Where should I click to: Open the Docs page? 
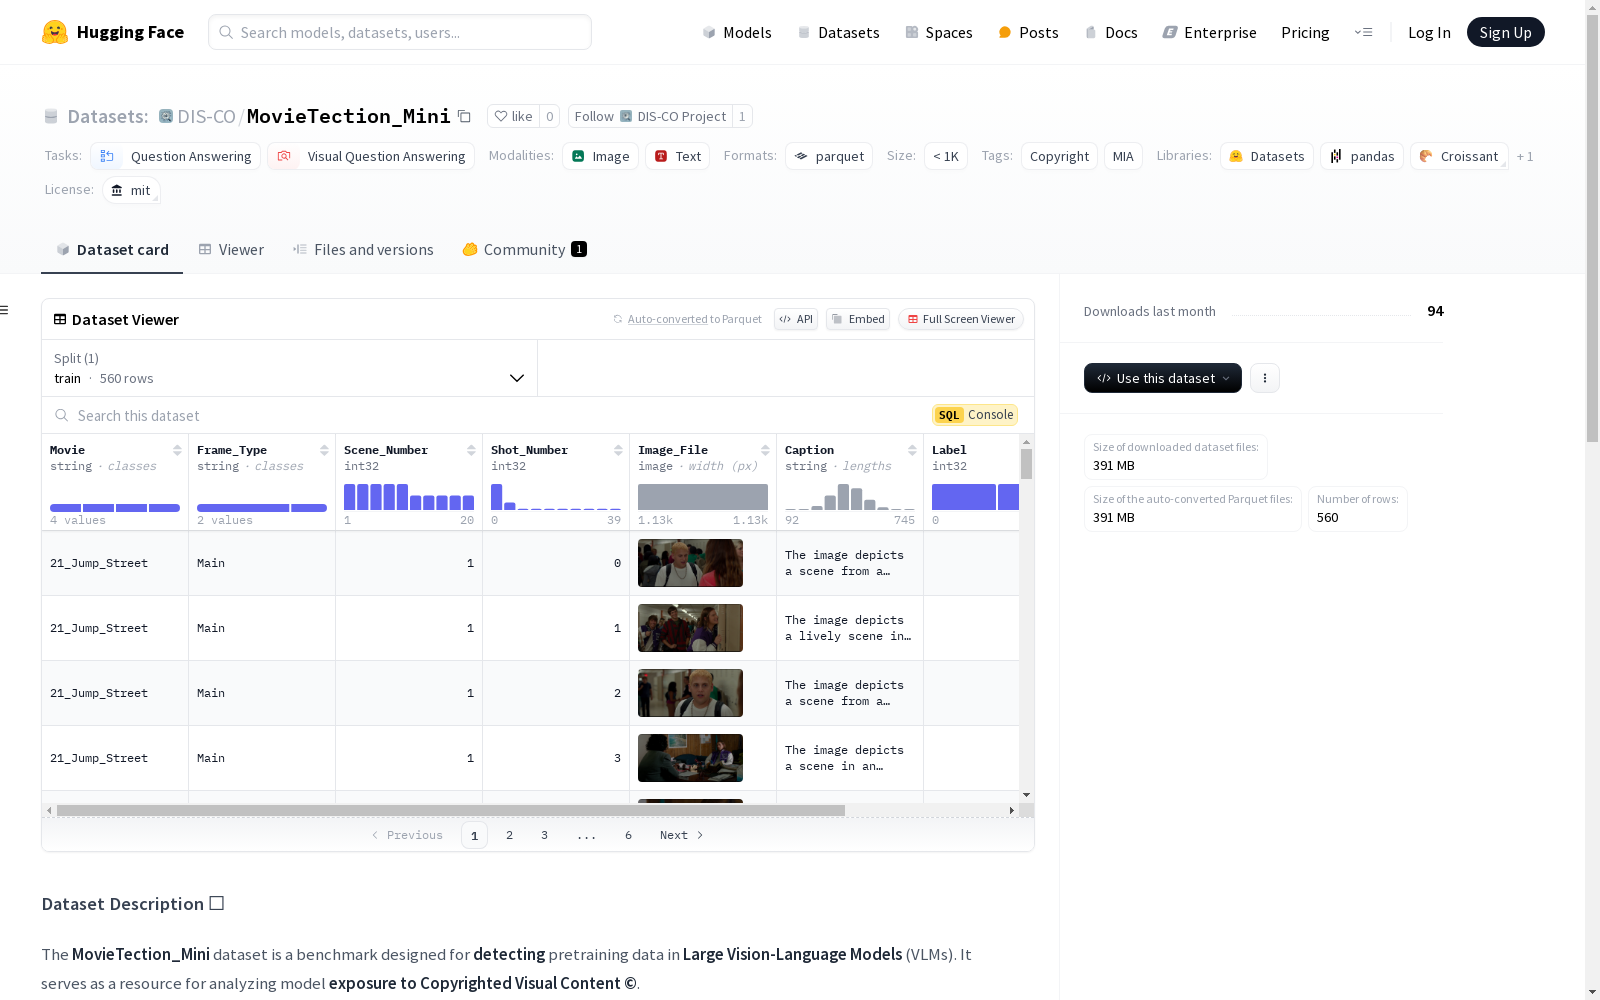[1111, 32]
